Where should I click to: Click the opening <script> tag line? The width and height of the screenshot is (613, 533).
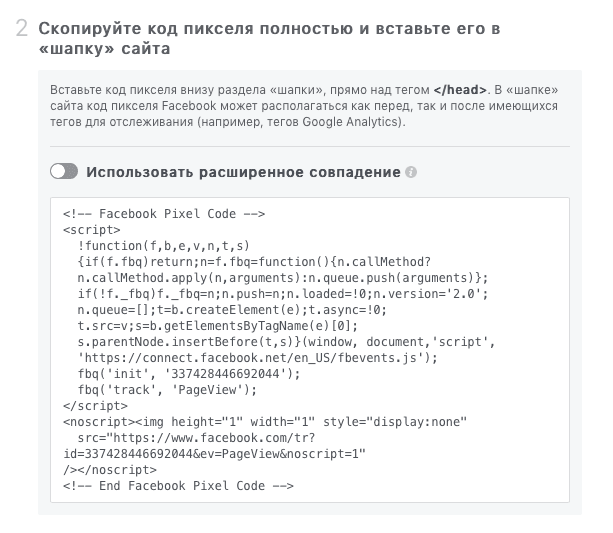click(92, 230)
